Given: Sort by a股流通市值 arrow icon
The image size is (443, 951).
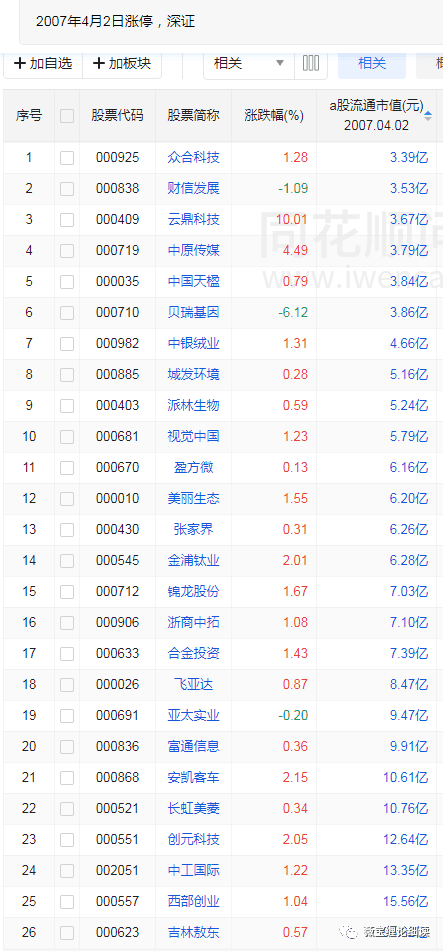Looking at the screenshot, I should [x=428, y=116].
